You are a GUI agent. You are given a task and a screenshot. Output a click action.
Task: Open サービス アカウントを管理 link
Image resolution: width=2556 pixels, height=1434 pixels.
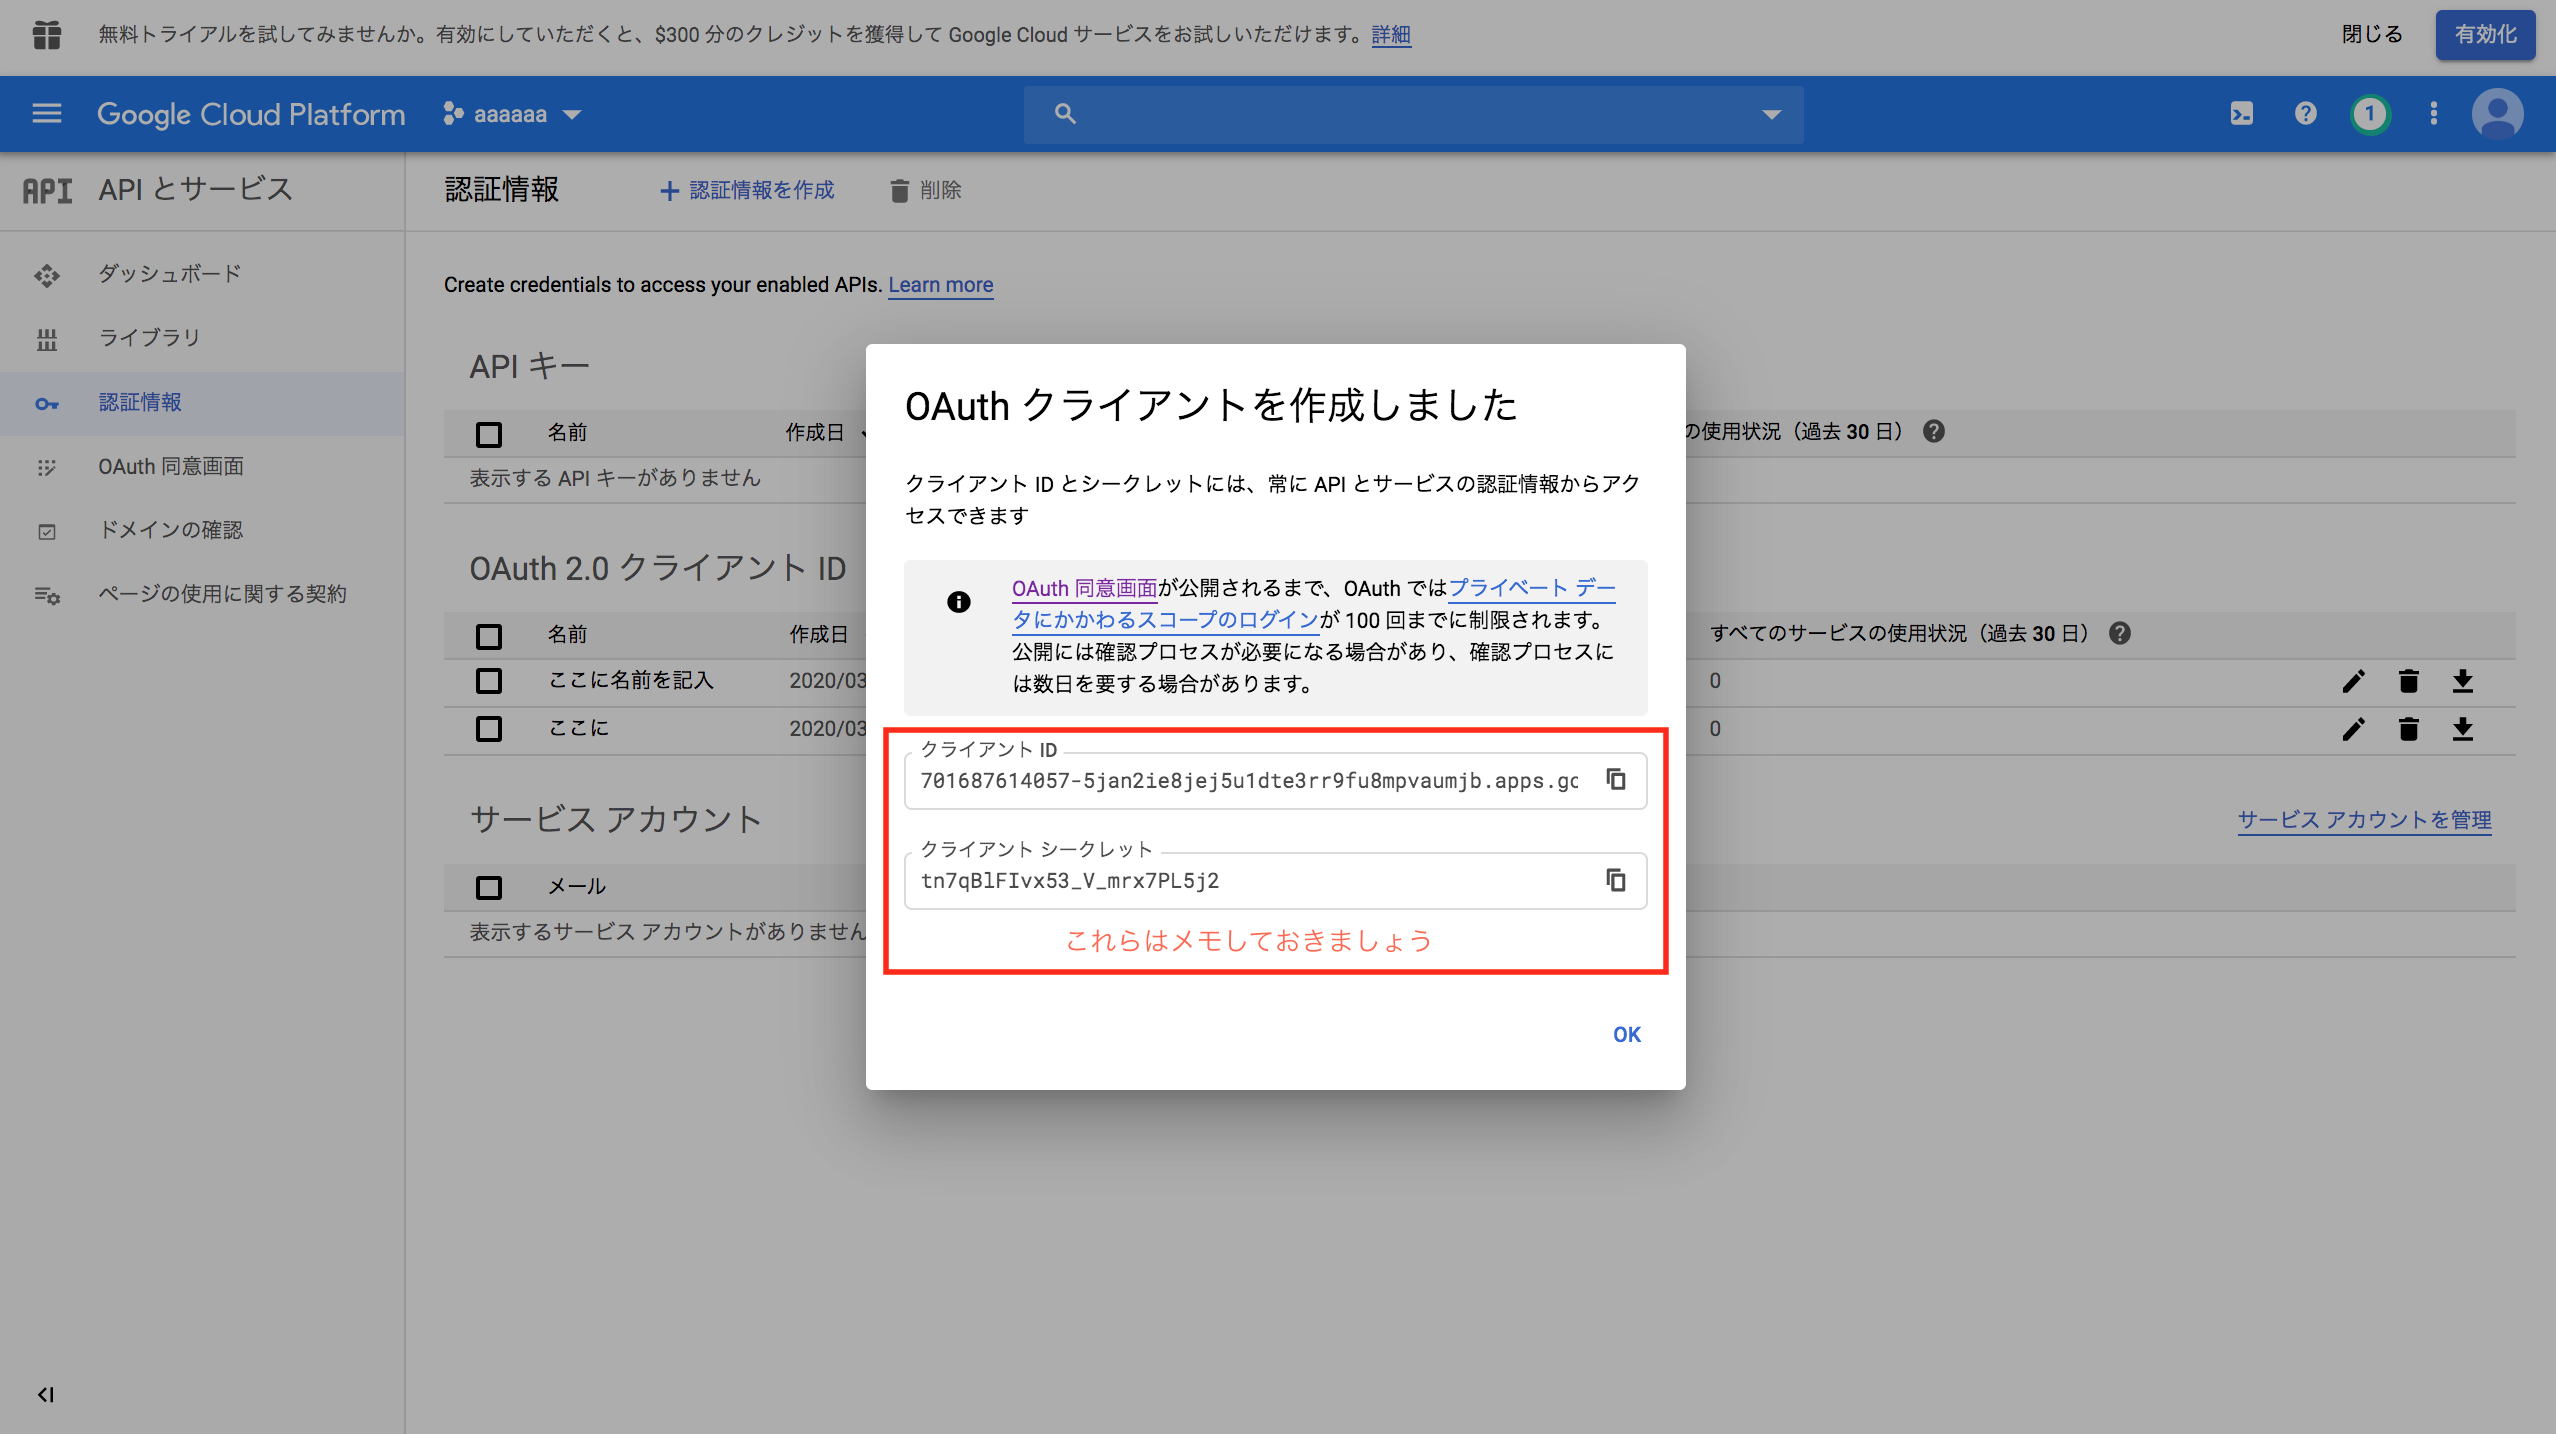click(x=2364, y=820)
